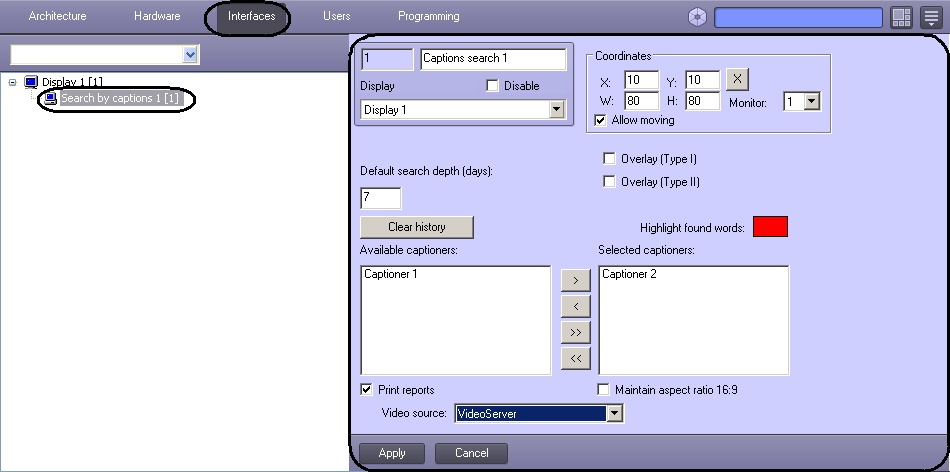Toggle Print reports checkbox
950x472 pixels.
point(367,390)
